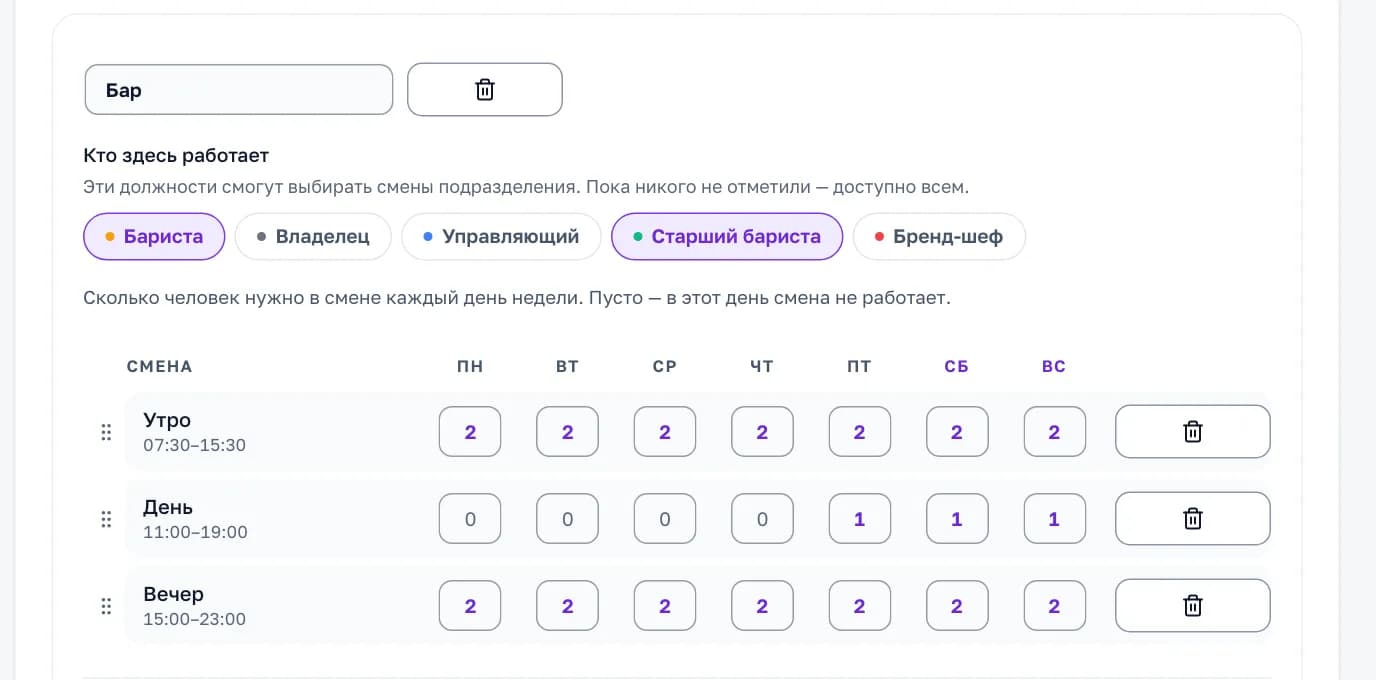
Task: Edit Вечер headcount for ПТ
Action: (860, 606)
